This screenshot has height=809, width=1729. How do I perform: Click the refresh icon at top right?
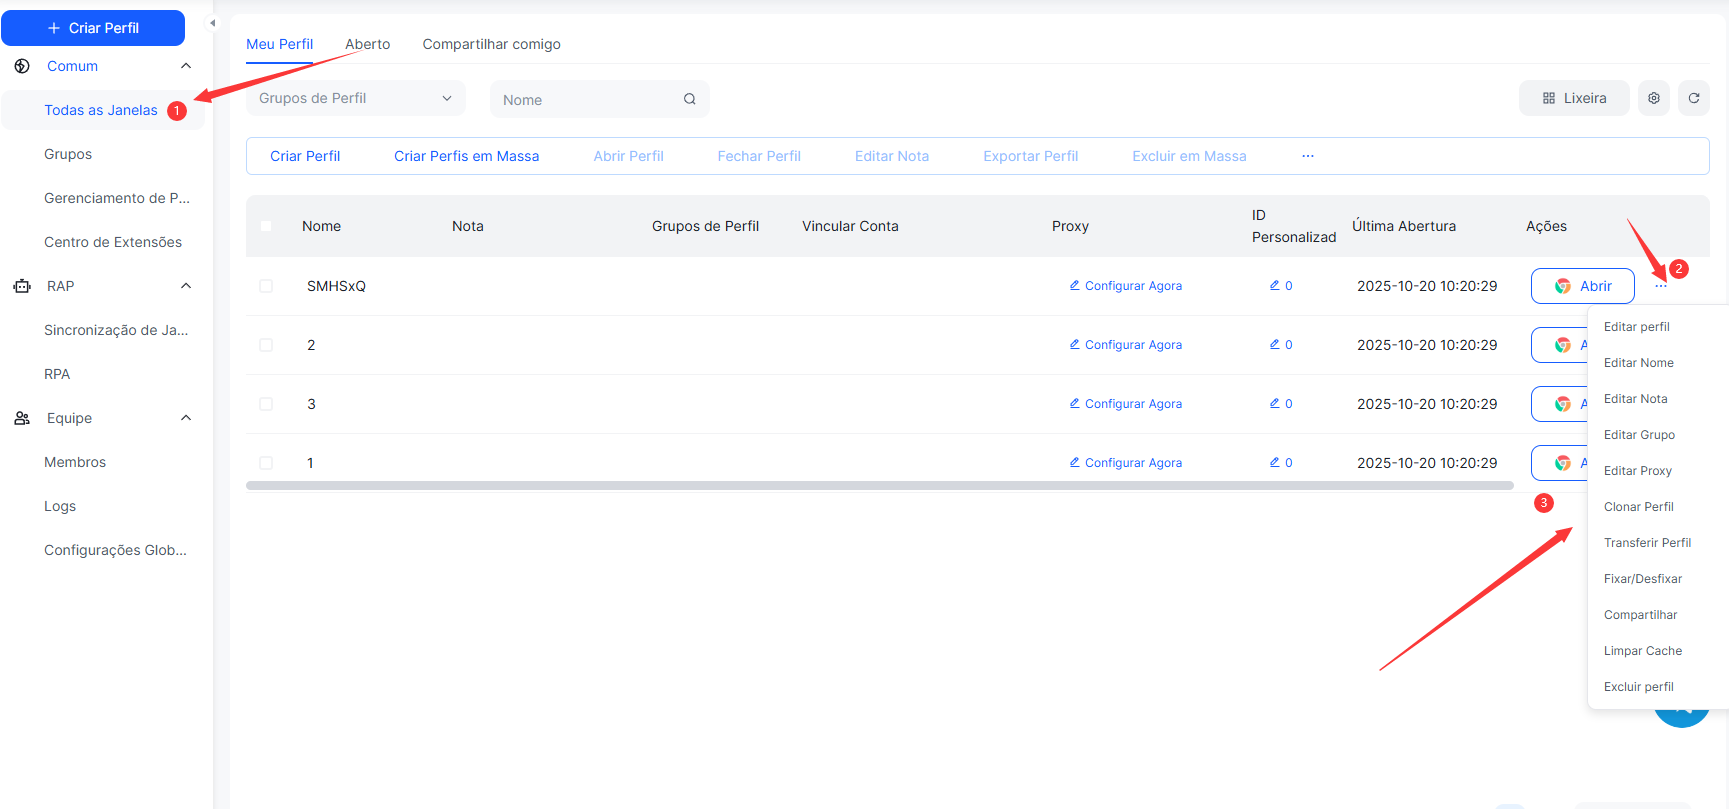point(1694,98)
